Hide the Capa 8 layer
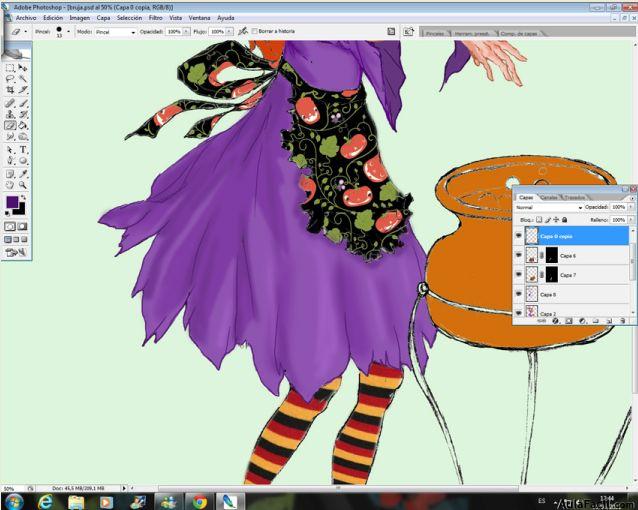This screenshot has width=638, height=510. 518,294
